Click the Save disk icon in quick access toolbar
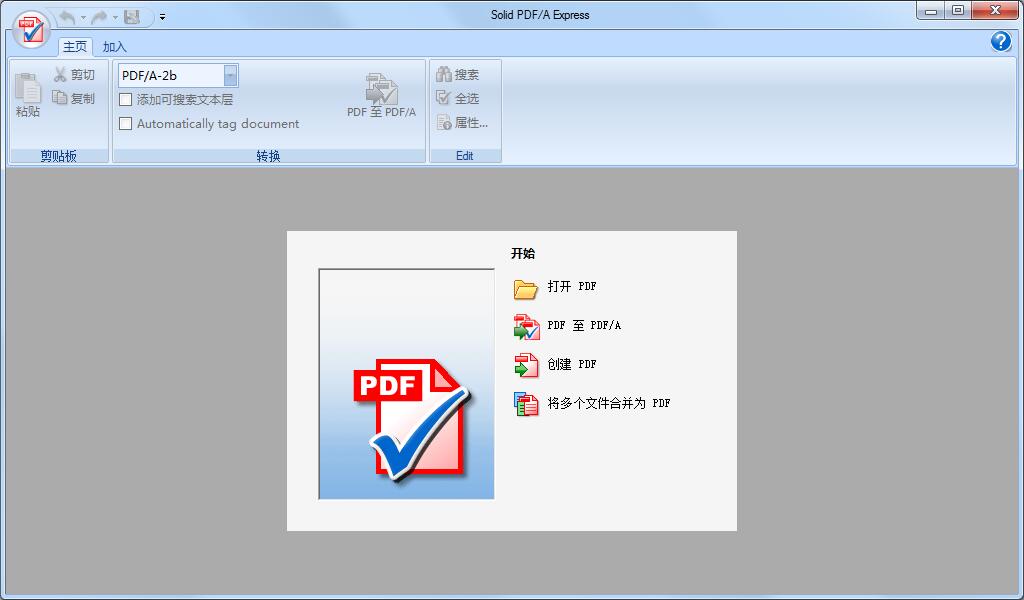This screenshot has width=1024, height=600. coord(132,17)
